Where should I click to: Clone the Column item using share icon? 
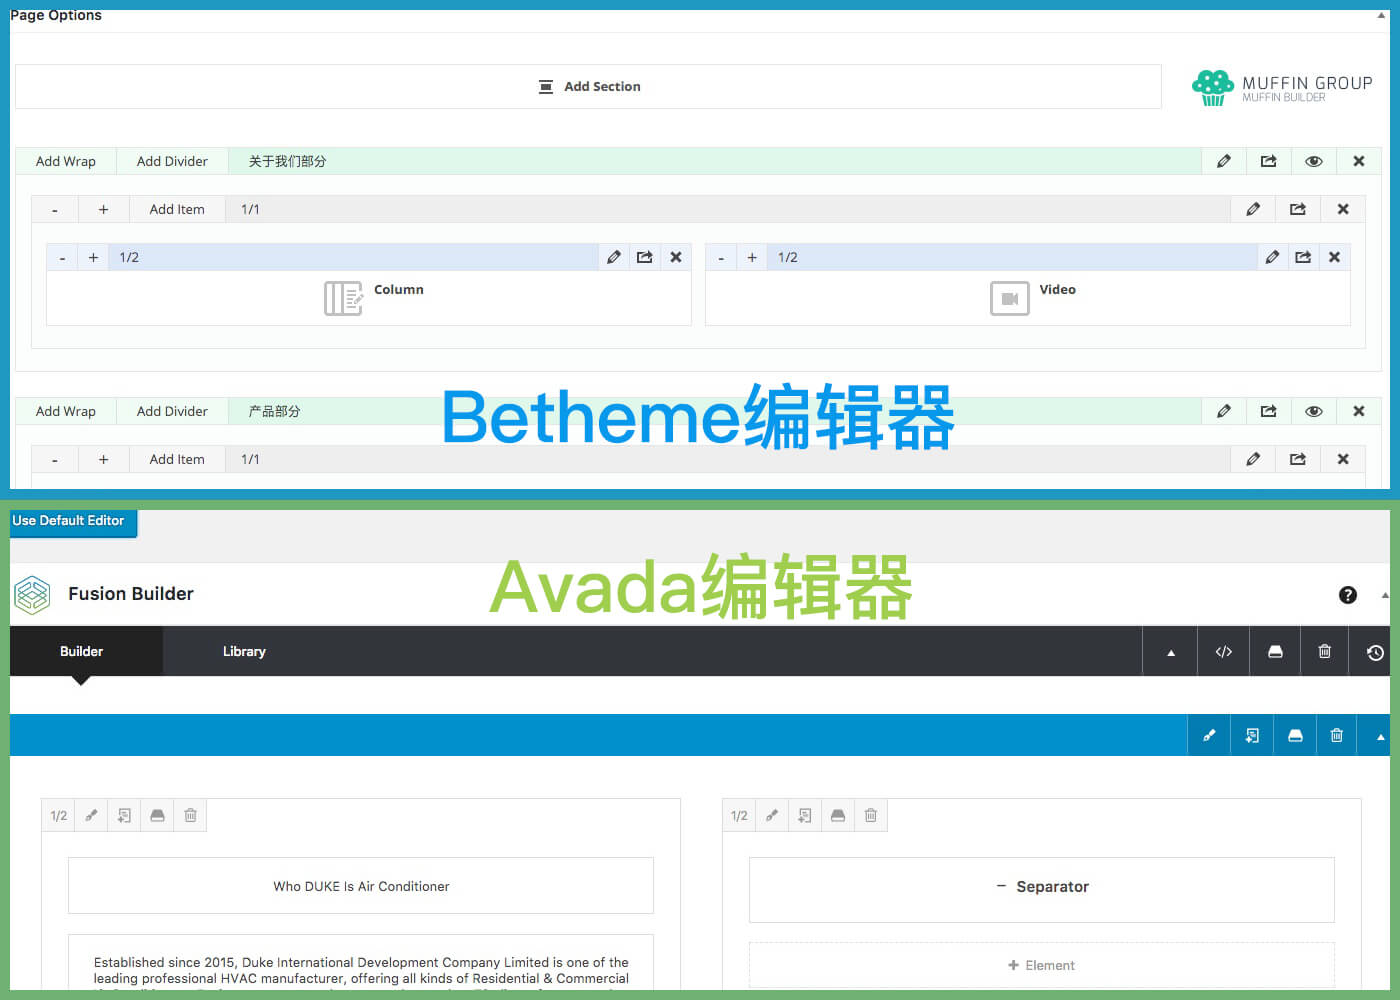645,257
